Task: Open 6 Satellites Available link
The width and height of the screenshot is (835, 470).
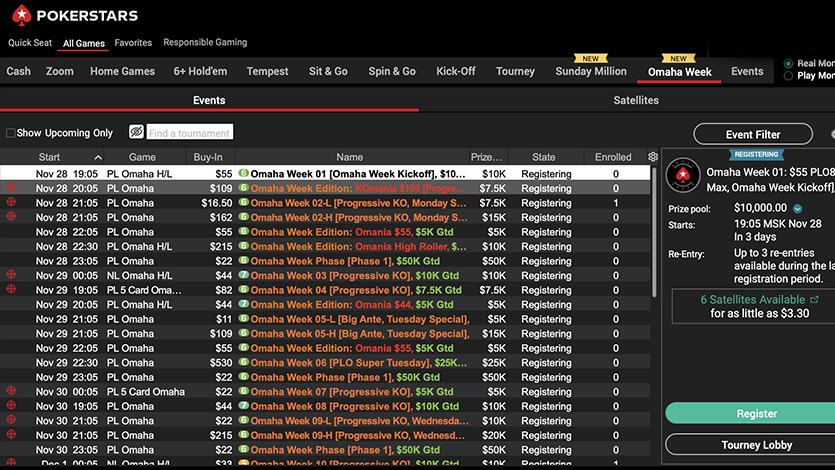Action: [752, 300]
